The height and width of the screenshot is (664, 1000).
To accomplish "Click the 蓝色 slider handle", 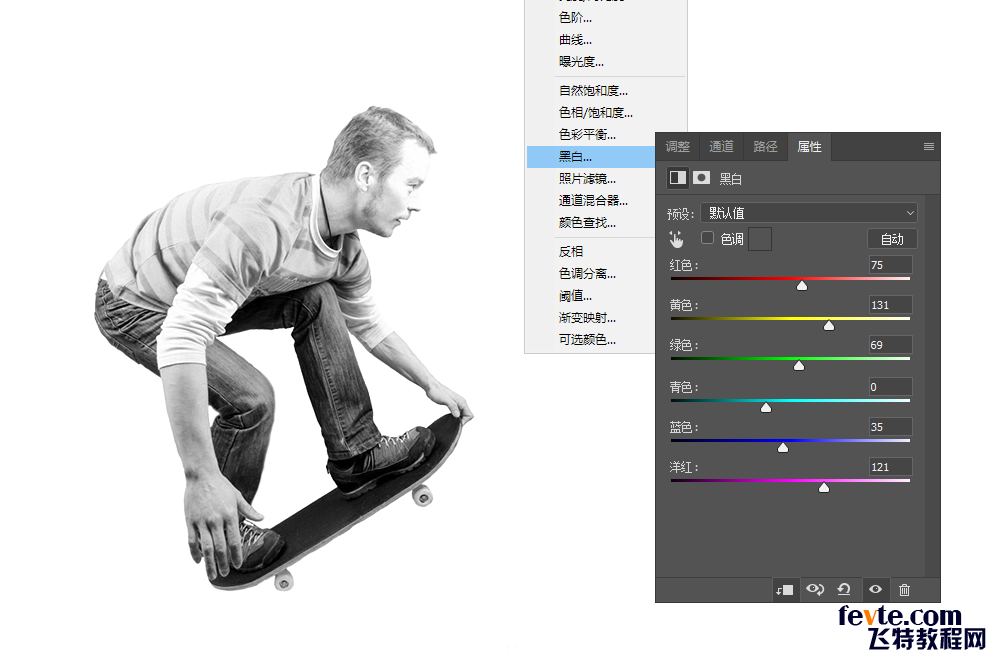I will click(x=783, y=448).
